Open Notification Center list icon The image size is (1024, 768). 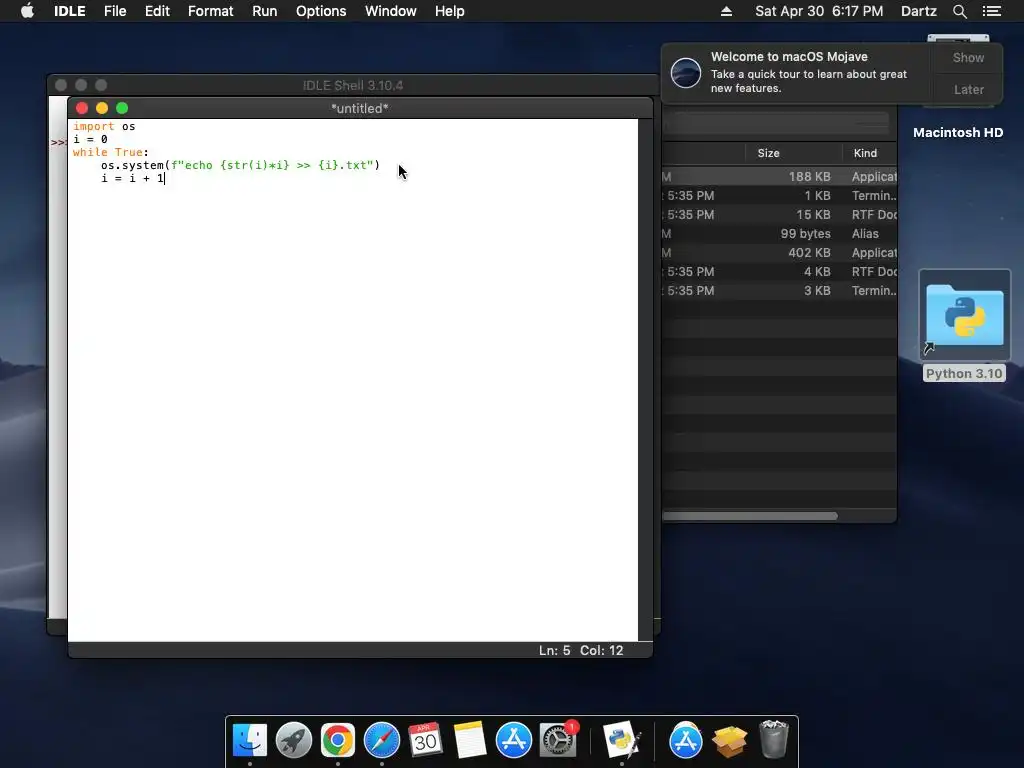coord(991,11)
